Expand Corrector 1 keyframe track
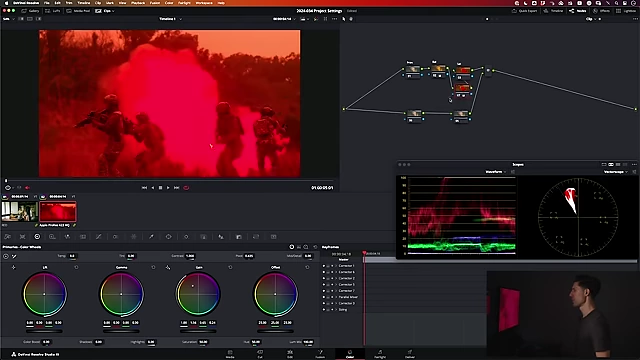Image resolution: width=640 pixels, height=360 pixels. click(x=336, y=266)
